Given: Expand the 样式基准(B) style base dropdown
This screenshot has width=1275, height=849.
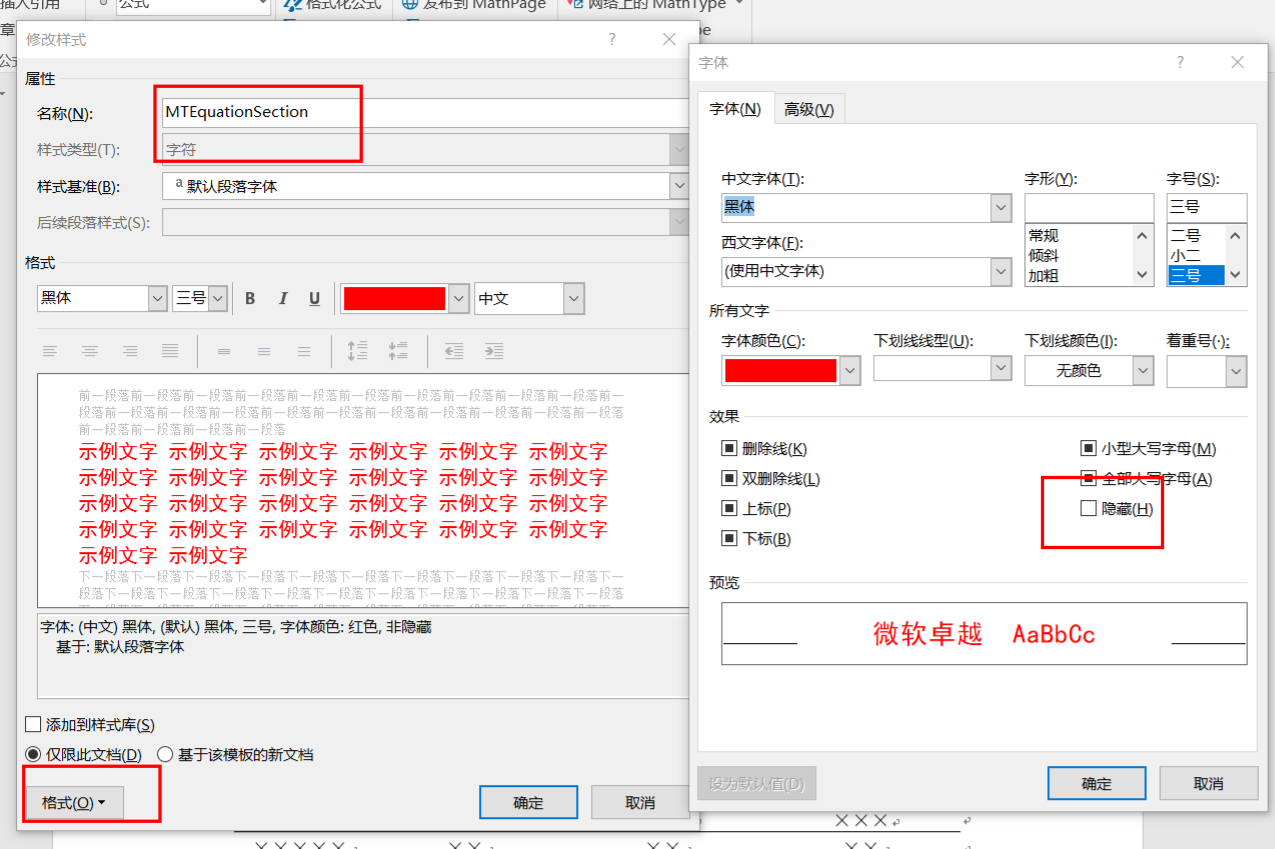Looking at the screenshot, I should [x=679, y=186].
